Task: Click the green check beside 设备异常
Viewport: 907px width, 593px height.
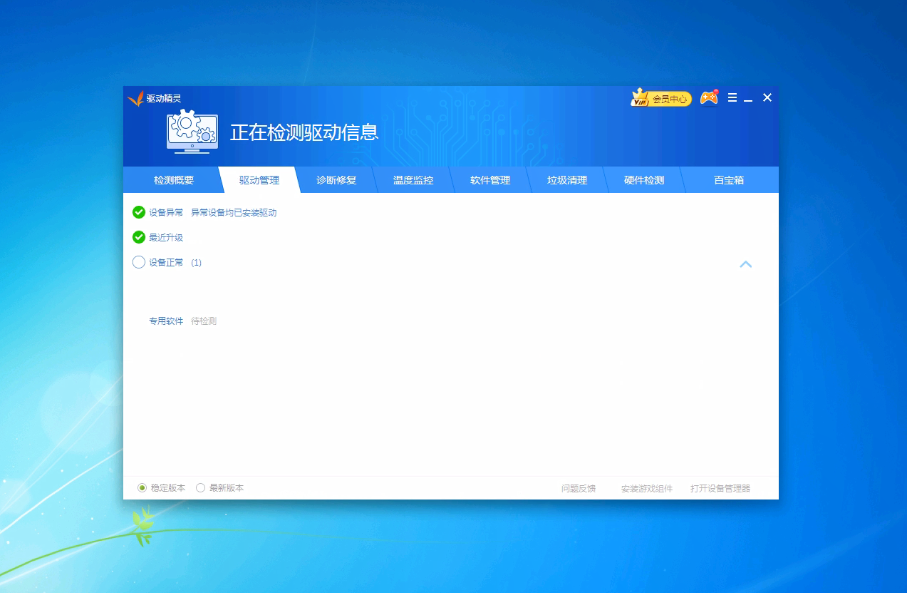Action: (x=139, y=212)
